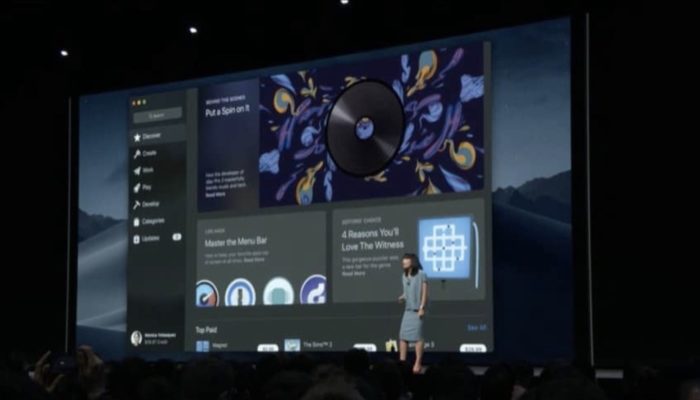Click the Top Paid section heading
700x400 pixels.
click(x=206, y=330)
